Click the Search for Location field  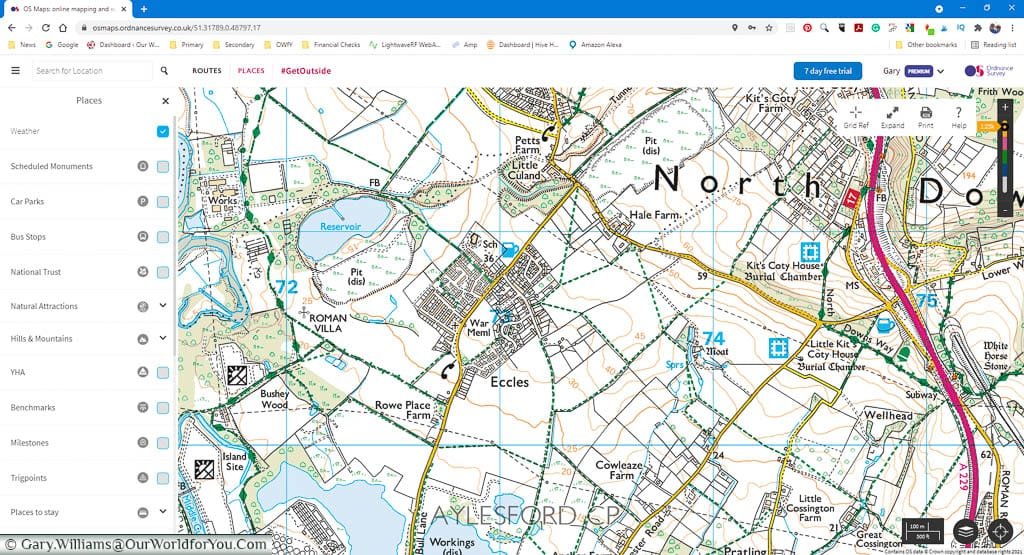[93, 71]
